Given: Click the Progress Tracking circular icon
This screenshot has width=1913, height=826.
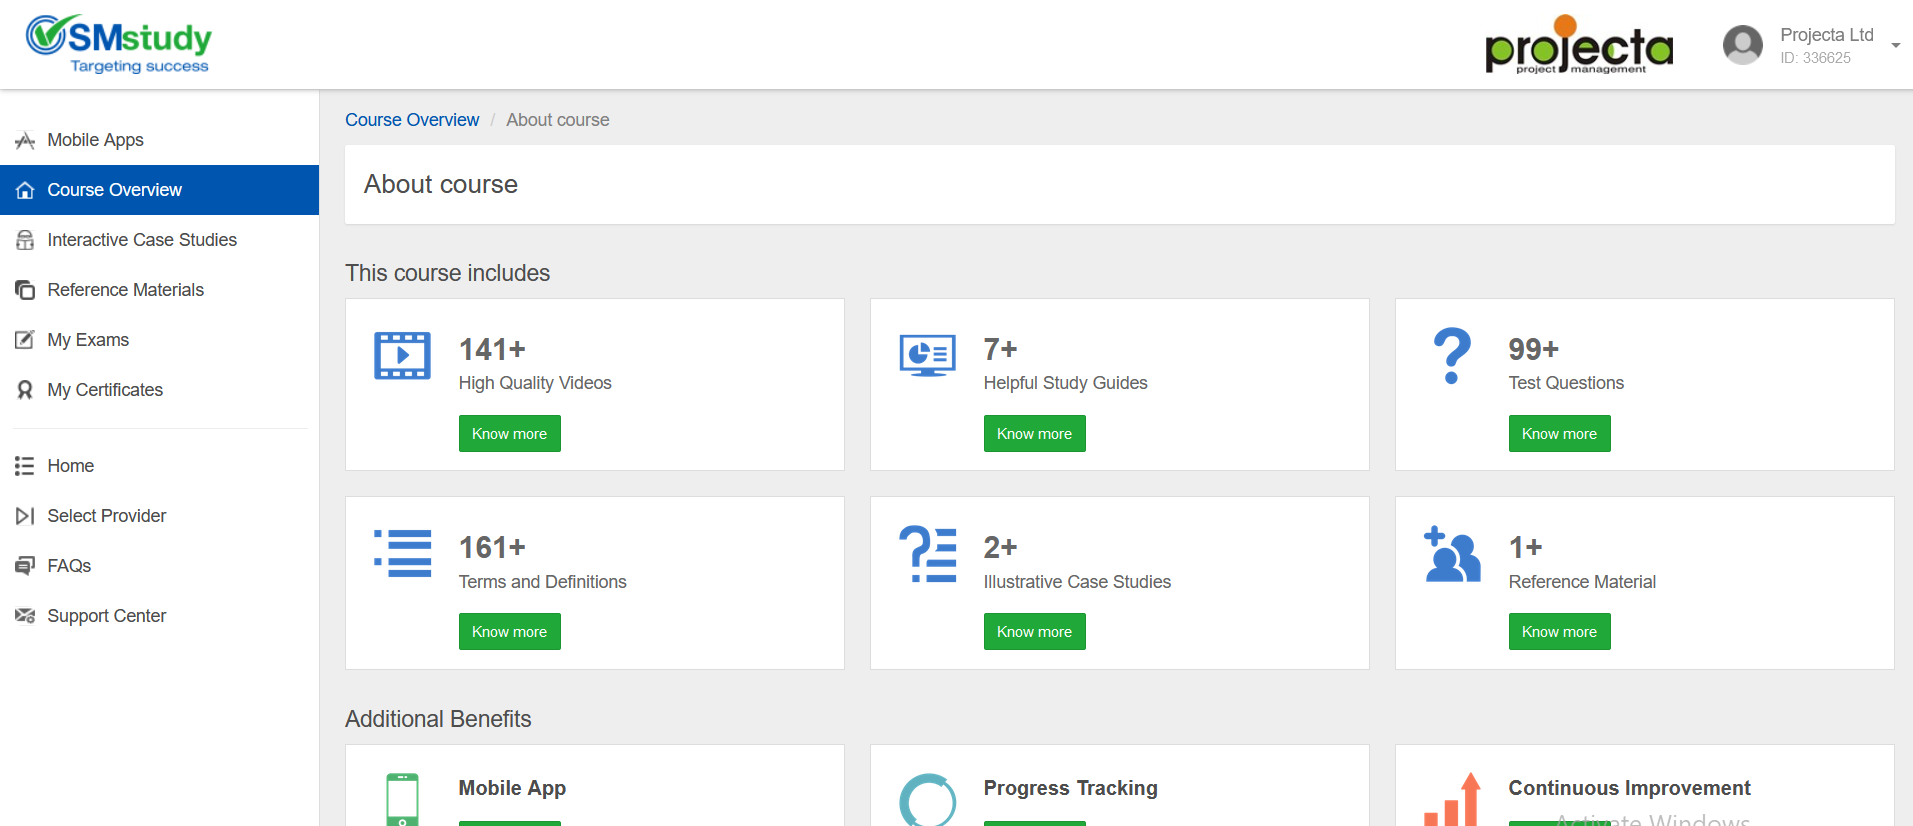Looking at the screenshot, I should point(927,800).
